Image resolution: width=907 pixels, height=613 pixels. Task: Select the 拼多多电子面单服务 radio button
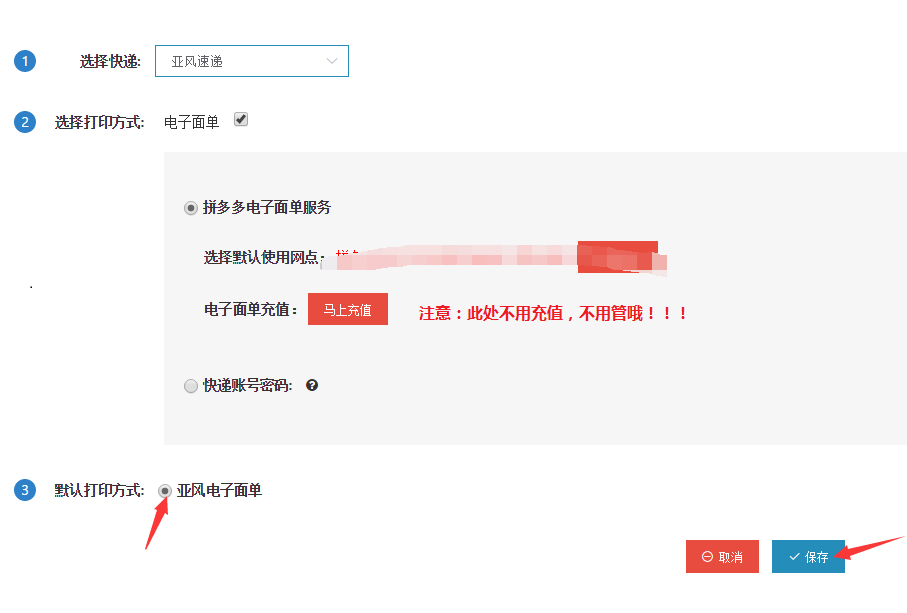(190, 208)
